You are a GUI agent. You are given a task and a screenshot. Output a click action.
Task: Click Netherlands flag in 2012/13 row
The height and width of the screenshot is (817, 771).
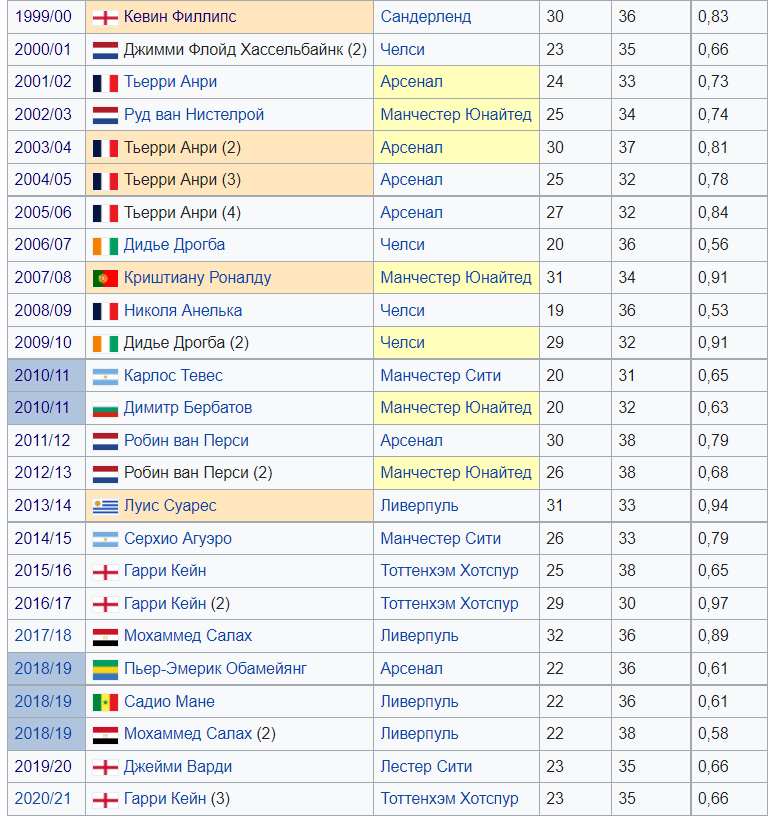(x=105, y=474)
